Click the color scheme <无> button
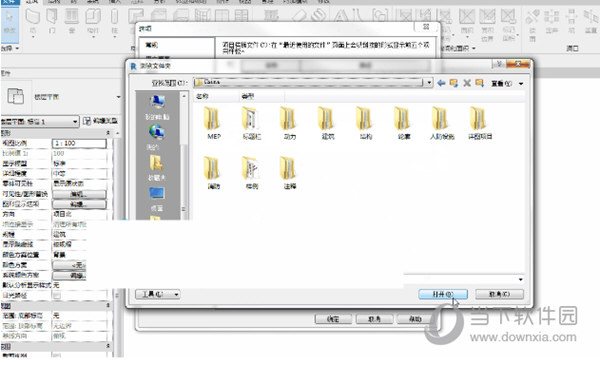The width and height of the screenshot is (600, 365). tap(69, 265)
